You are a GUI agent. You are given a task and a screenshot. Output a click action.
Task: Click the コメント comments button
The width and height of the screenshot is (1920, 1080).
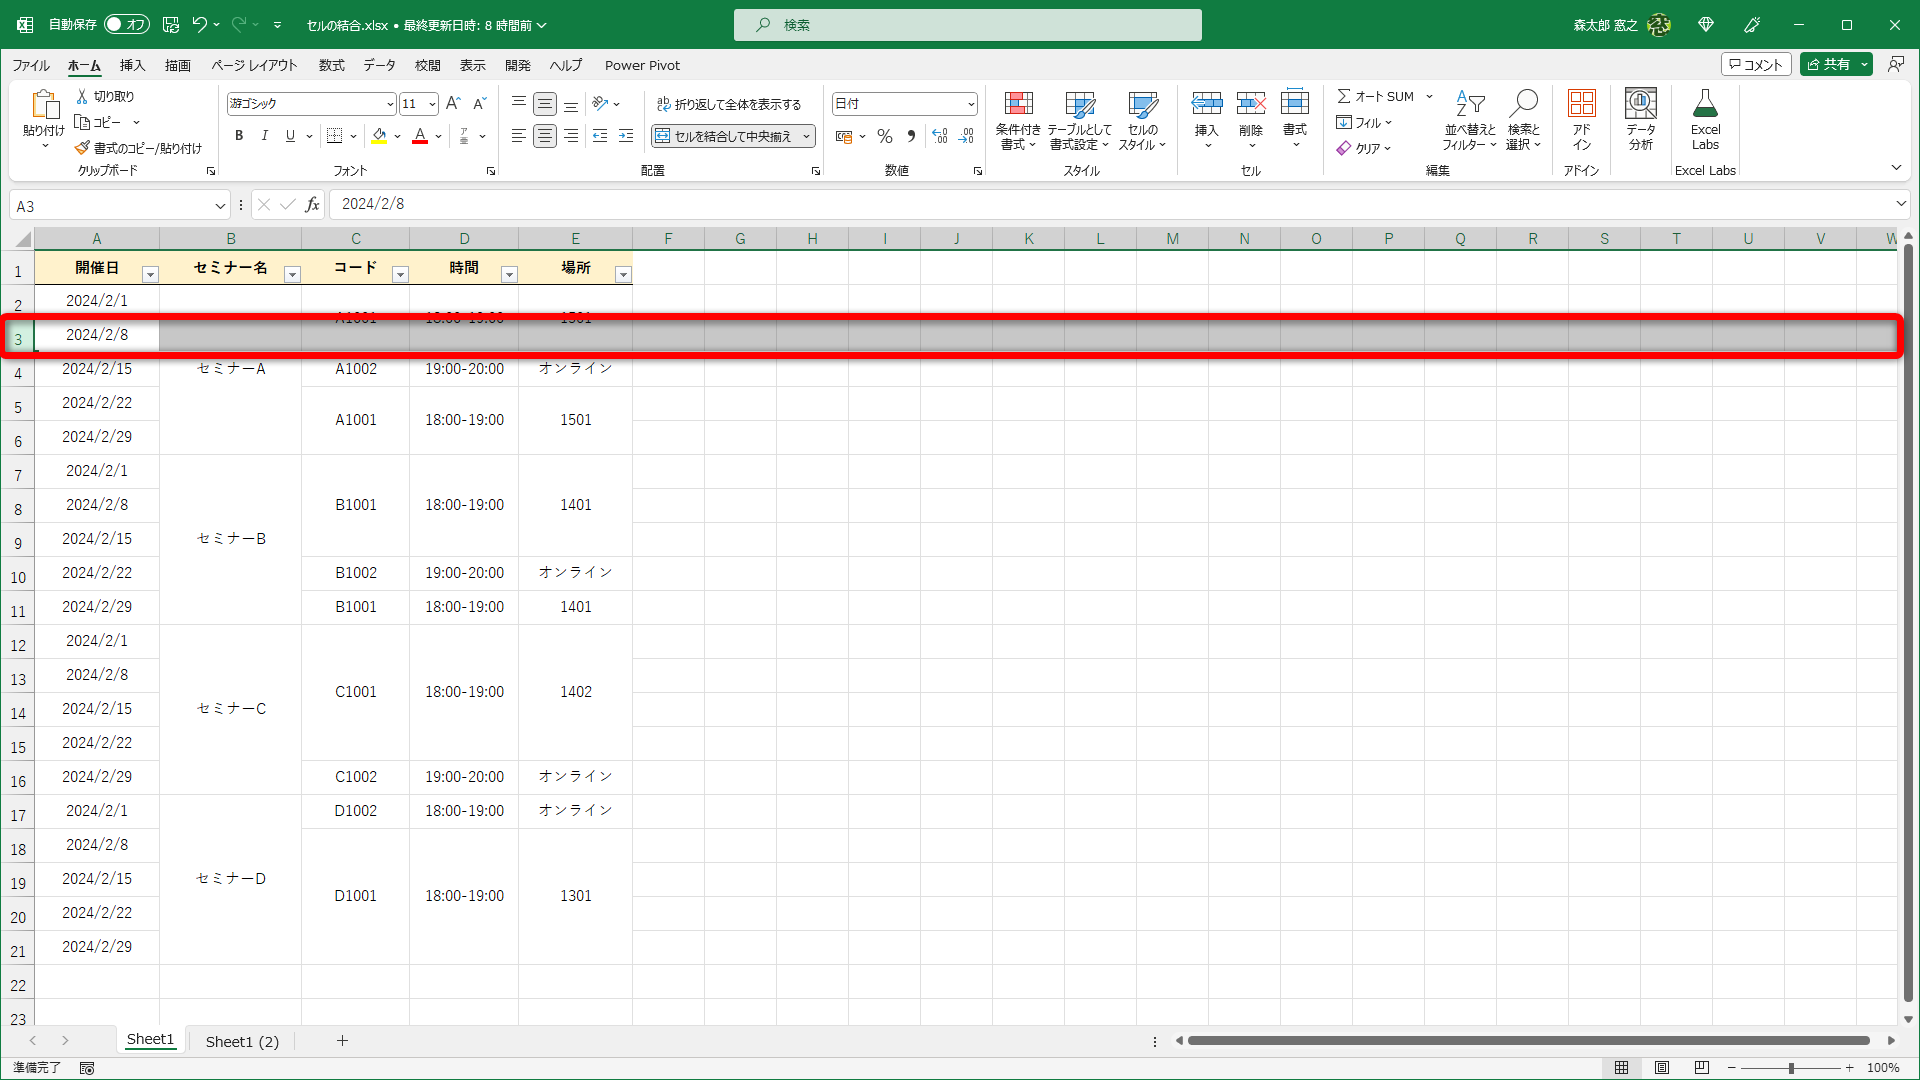coord(1755,64)
